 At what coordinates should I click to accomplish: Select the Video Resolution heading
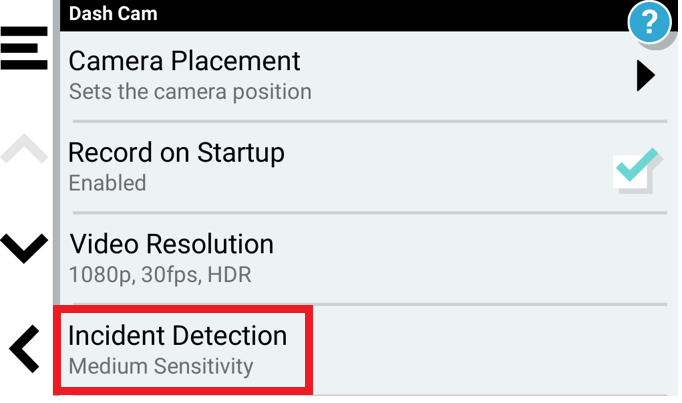(x=171, y=244)
